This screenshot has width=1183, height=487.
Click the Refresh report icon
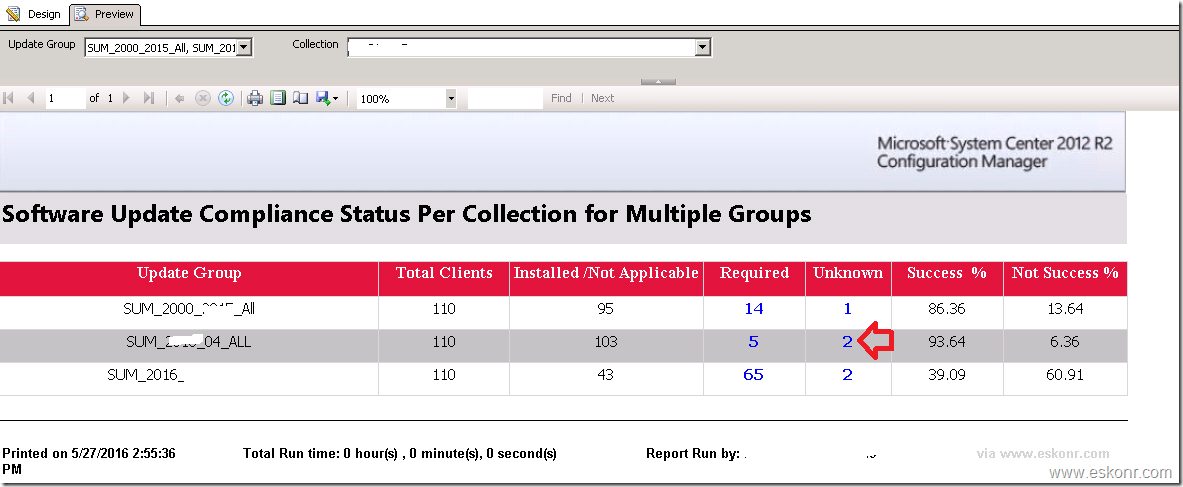pos(226,98)
